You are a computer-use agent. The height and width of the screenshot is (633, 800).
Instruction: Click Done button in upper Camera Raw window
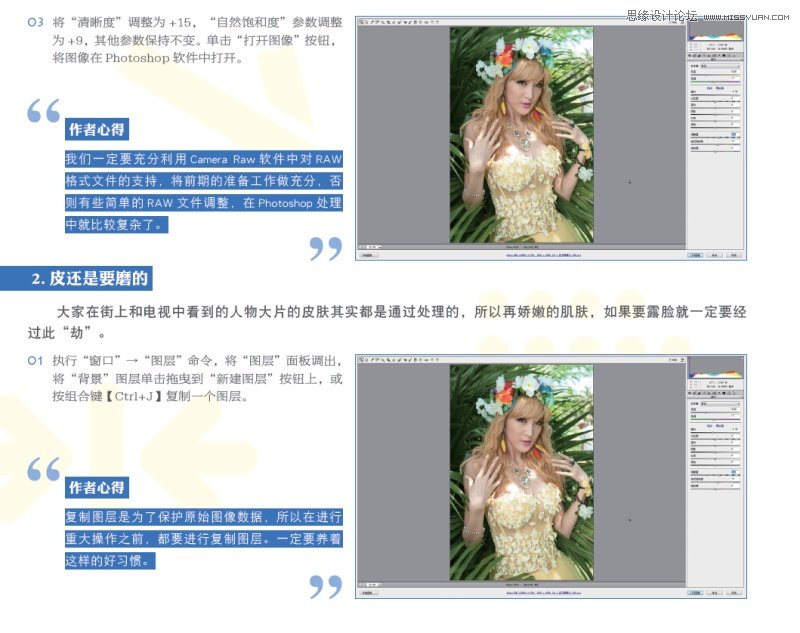pyautogui.click(x=734, y=255)
